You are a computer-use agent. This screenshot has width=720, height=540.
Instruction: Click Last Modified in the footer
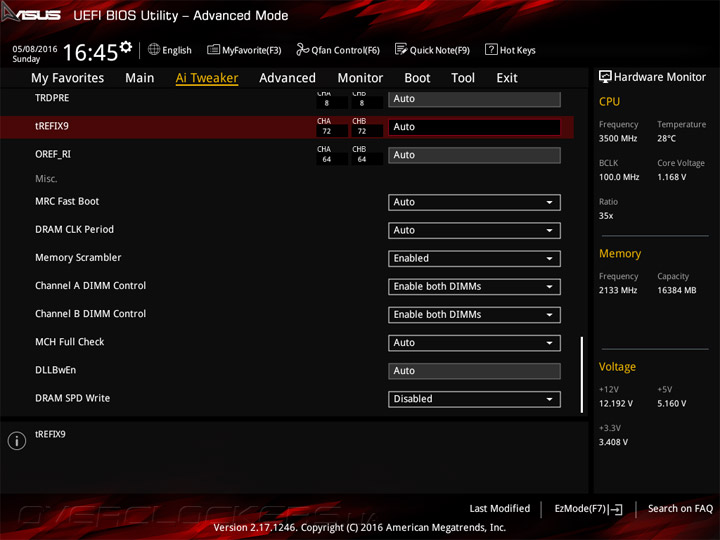click(x=500, y=508)
